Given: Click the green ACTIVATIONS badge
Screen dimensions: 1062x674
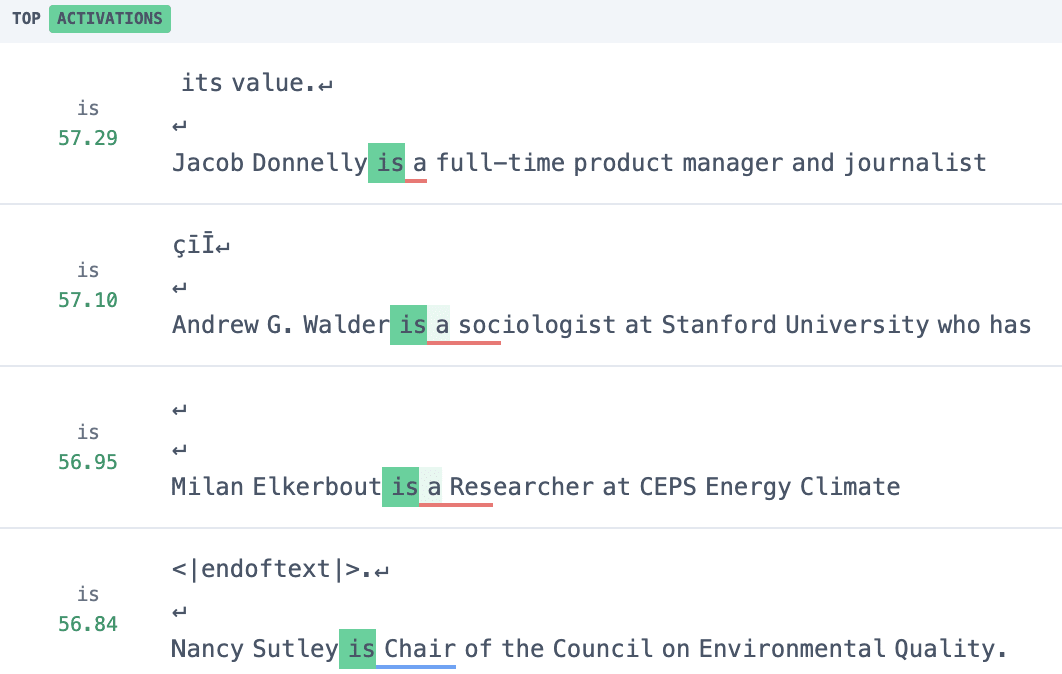Looking at the screenshot, I should [x=109, y=19].
